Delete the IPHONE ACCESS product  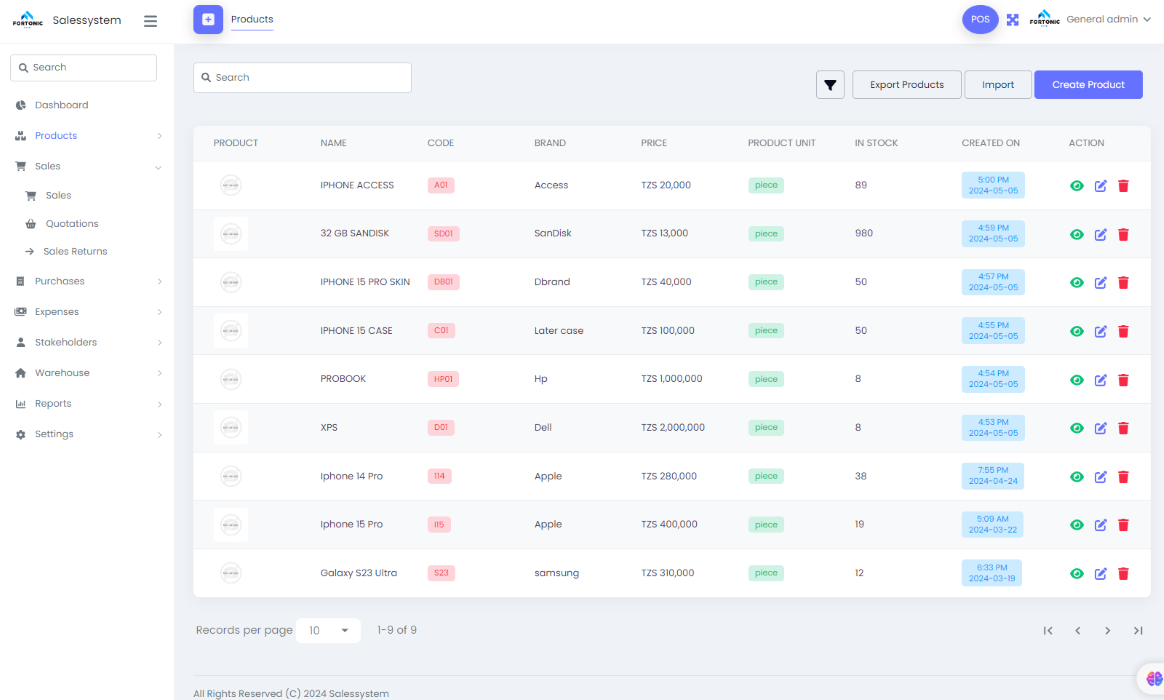(x=1123, y=186)
